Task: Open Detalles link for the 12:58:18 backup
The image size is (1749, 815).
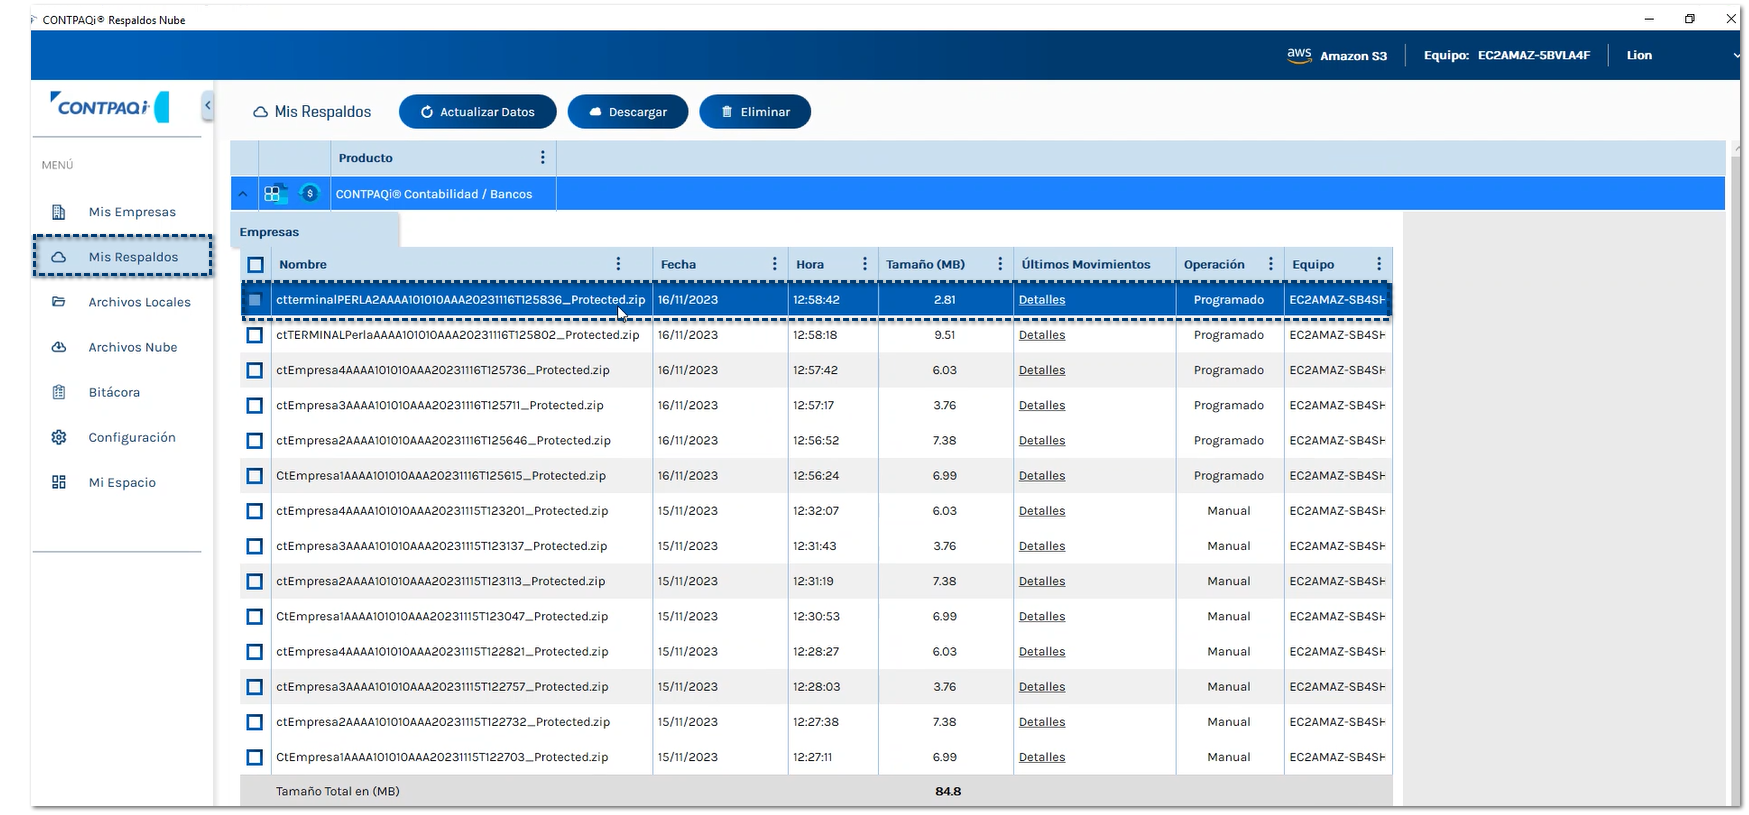Action: pyautogui.click(x=1041, y=335)
